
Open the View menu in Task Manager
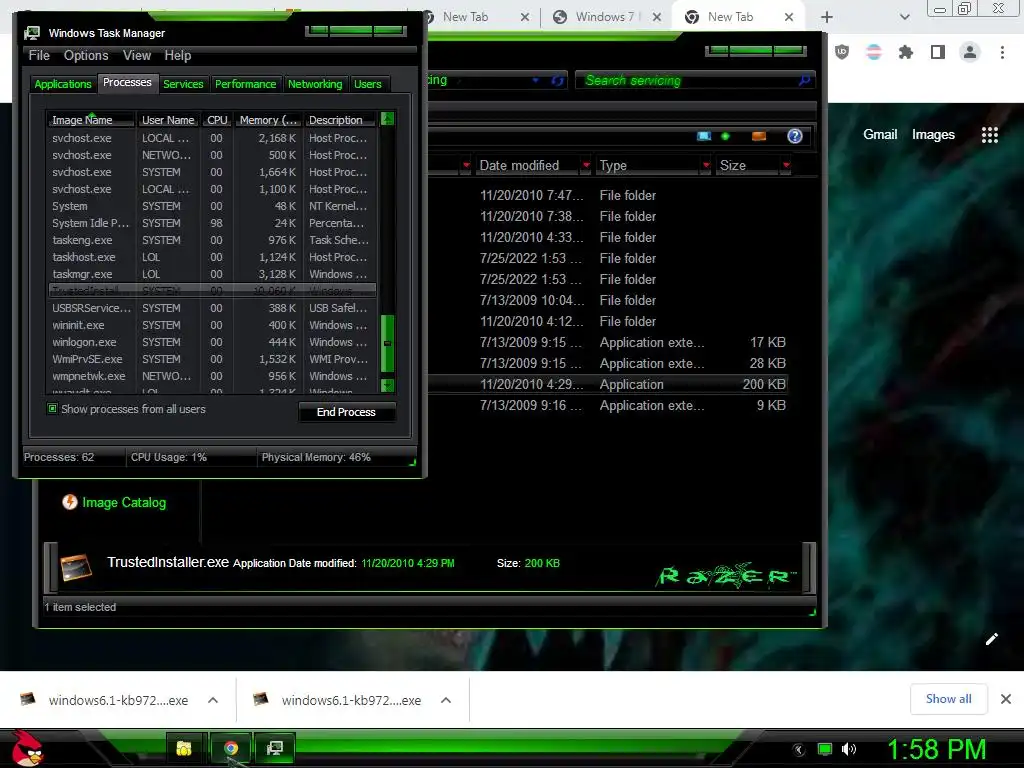(137, 56)
